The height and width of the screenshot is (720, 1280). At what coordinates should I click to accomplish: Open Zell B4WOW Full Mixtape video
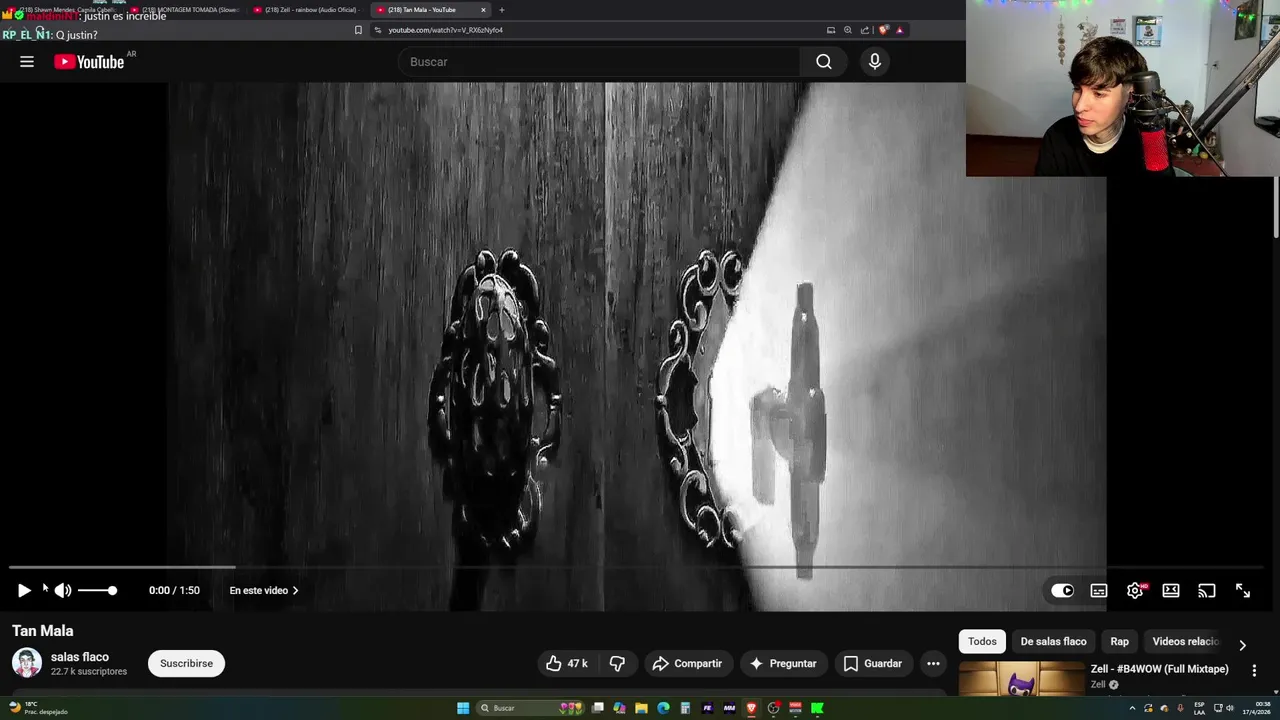tap(1159, 669)
